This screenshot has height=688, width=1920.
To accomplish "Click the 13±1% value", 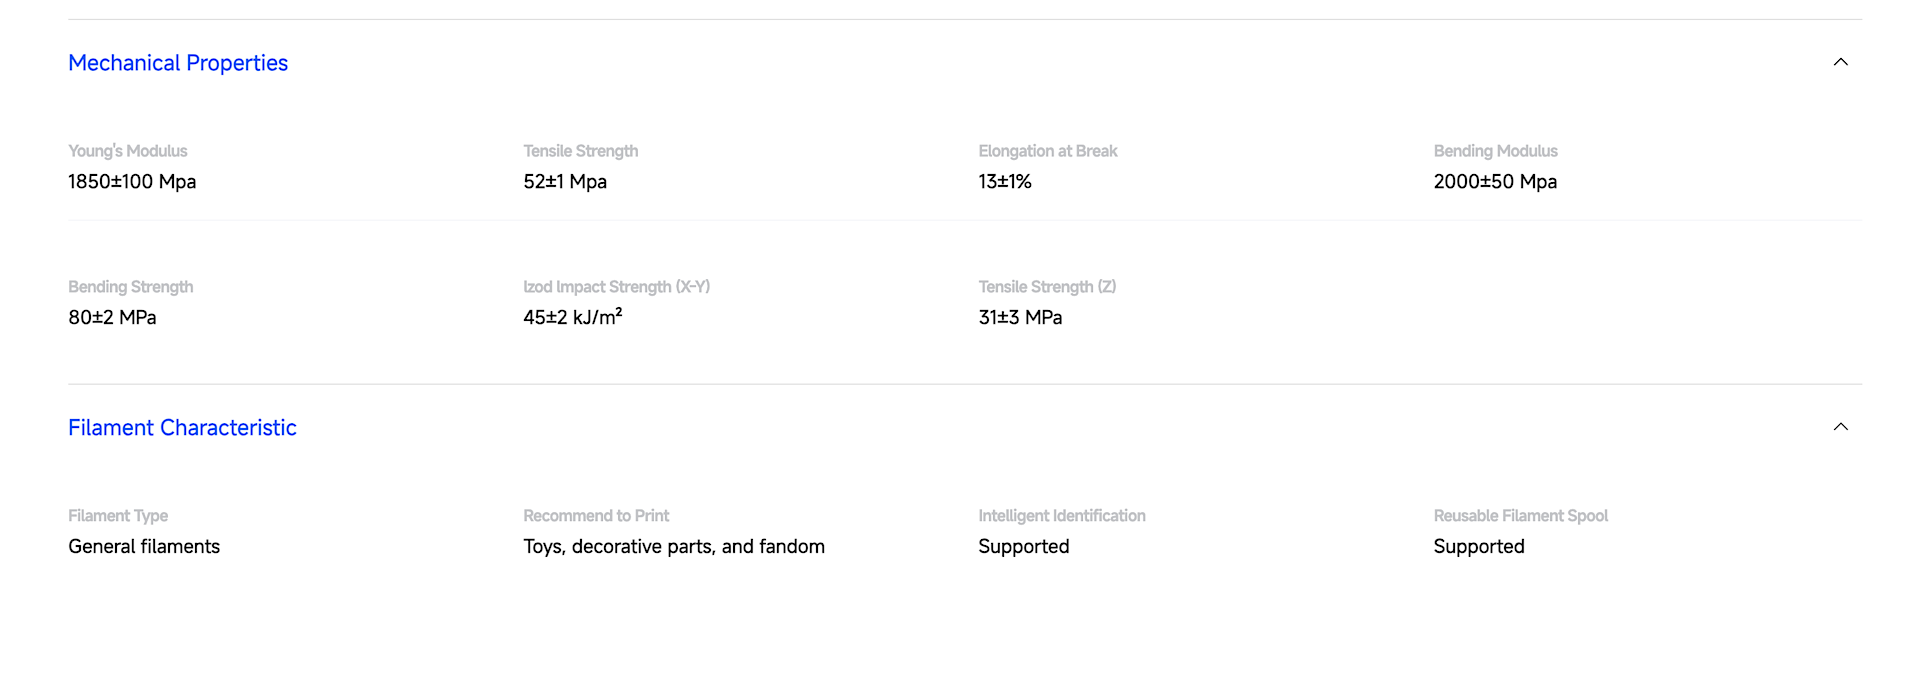I will point(1005,182).
